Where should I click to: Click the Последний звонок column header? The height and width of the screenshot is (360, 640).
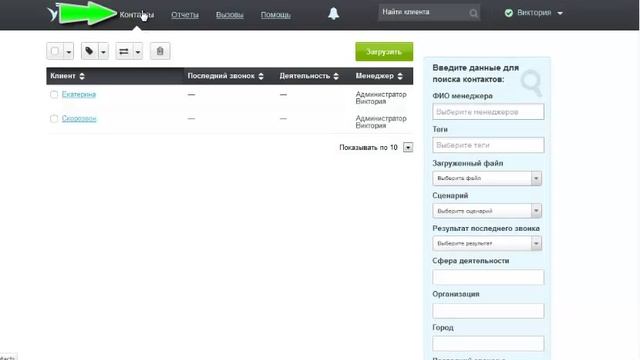pos(221,76)
